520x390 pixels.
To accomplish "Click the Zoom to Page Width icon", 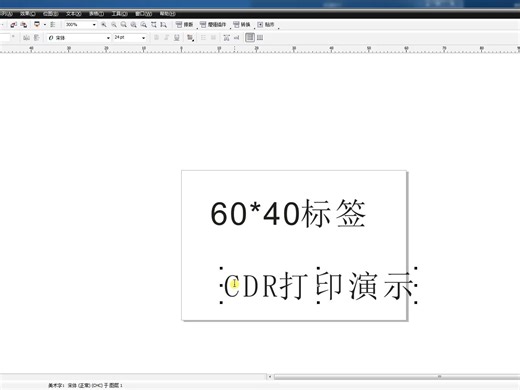I will coord(154,25).
